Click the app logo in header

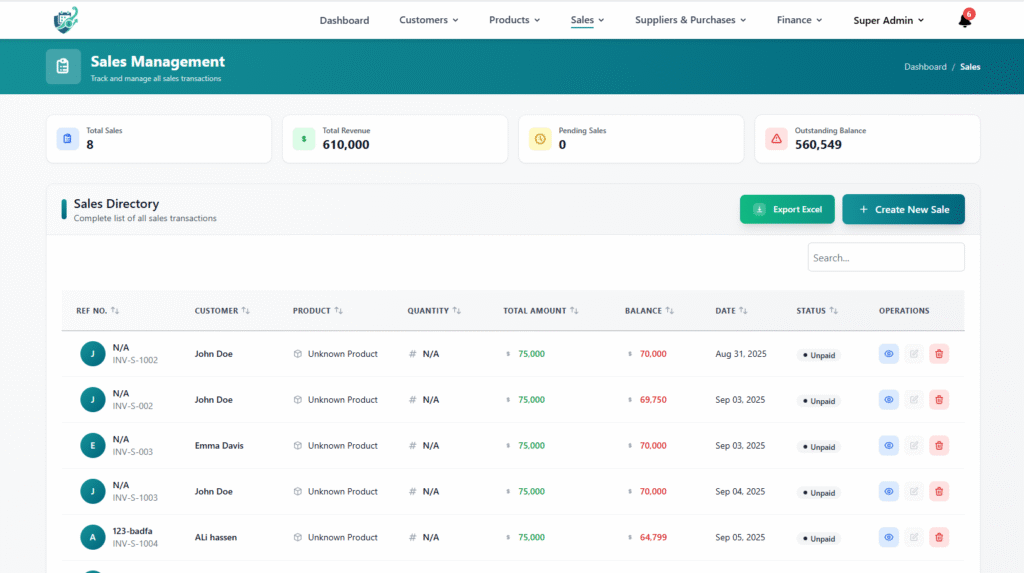(x=65, y=19)
